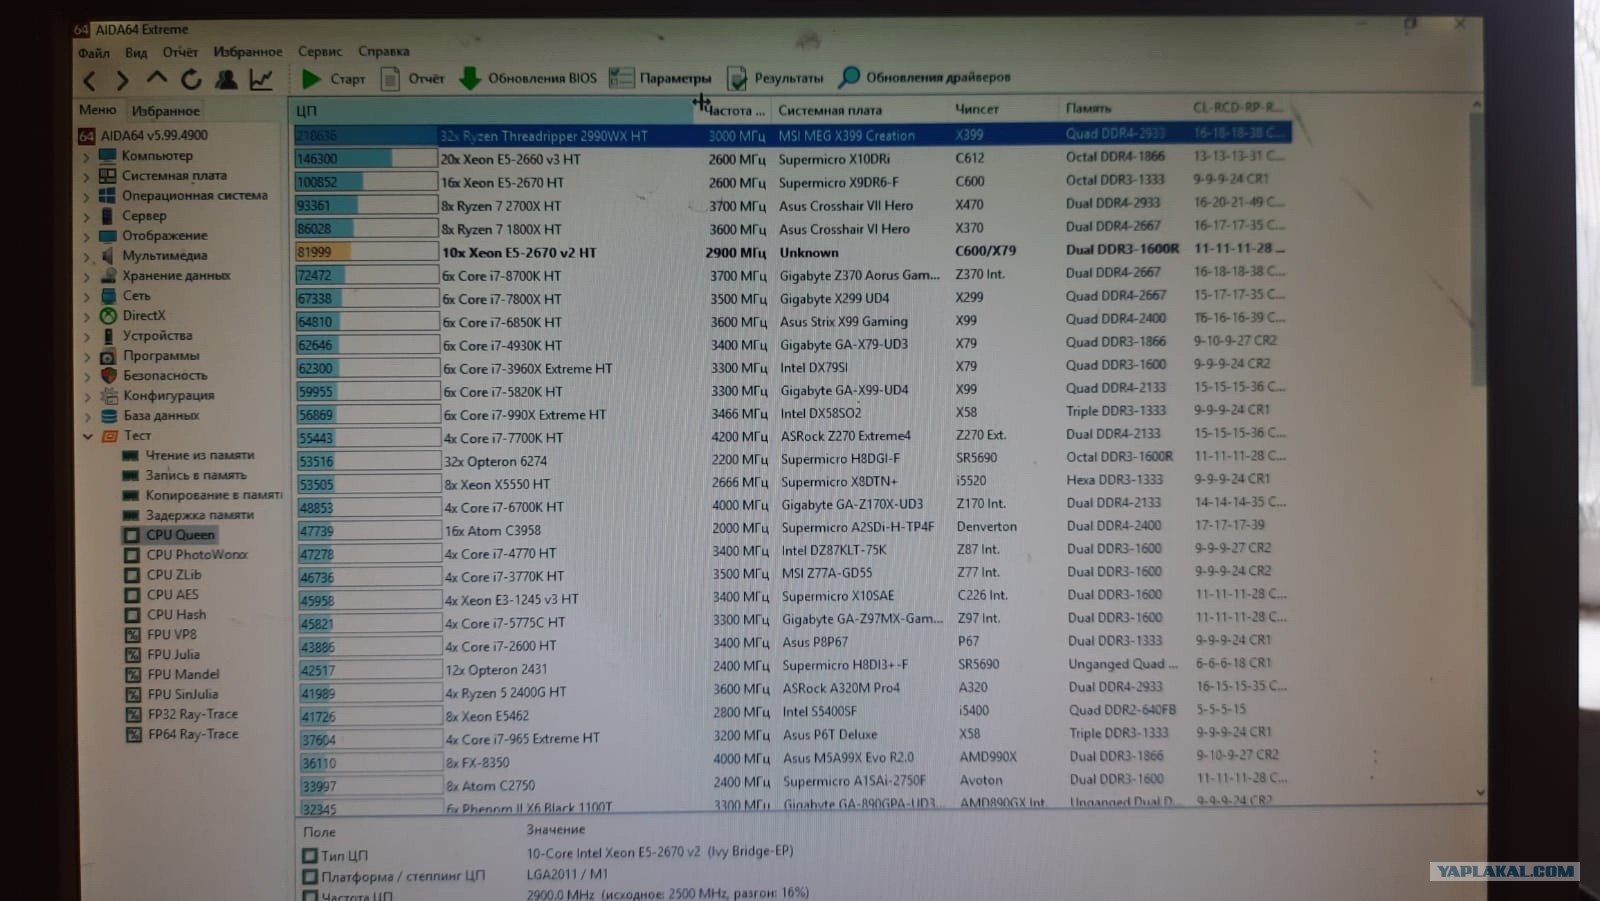Open the Отчёт menu in the menu bar
The height and width of the screenshot is (901, 1600).
[180, 52]
